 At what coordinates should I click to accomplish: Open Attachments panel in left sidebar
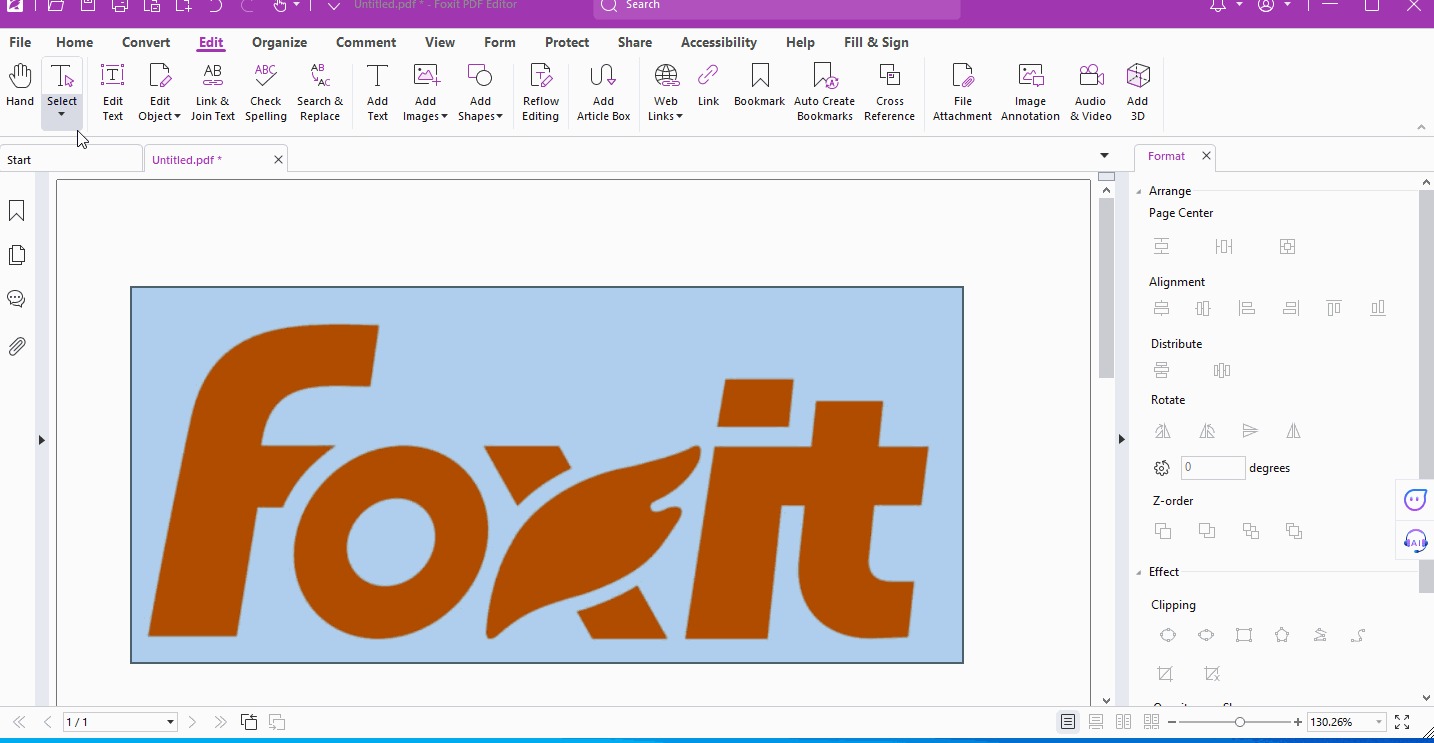tap(17, 347)
